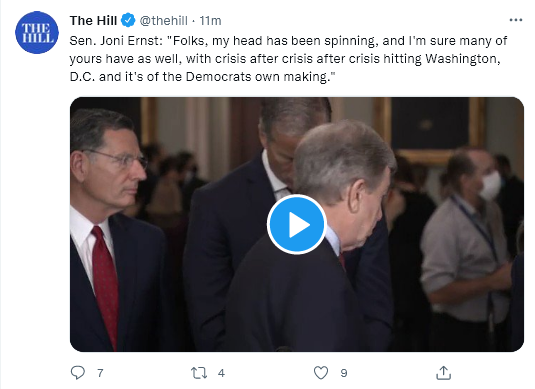Click the blue verified checkmark badge
Screen dimensions: 535x389
(x=128, y=20)
